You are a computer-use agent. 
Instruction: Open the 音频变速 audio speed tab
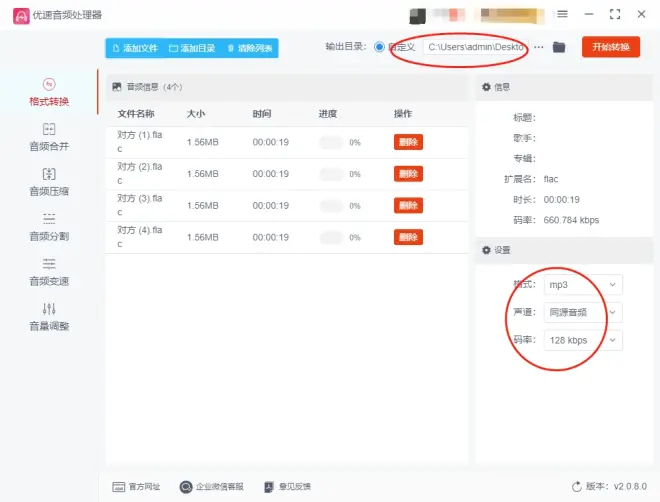coord(49,273)
